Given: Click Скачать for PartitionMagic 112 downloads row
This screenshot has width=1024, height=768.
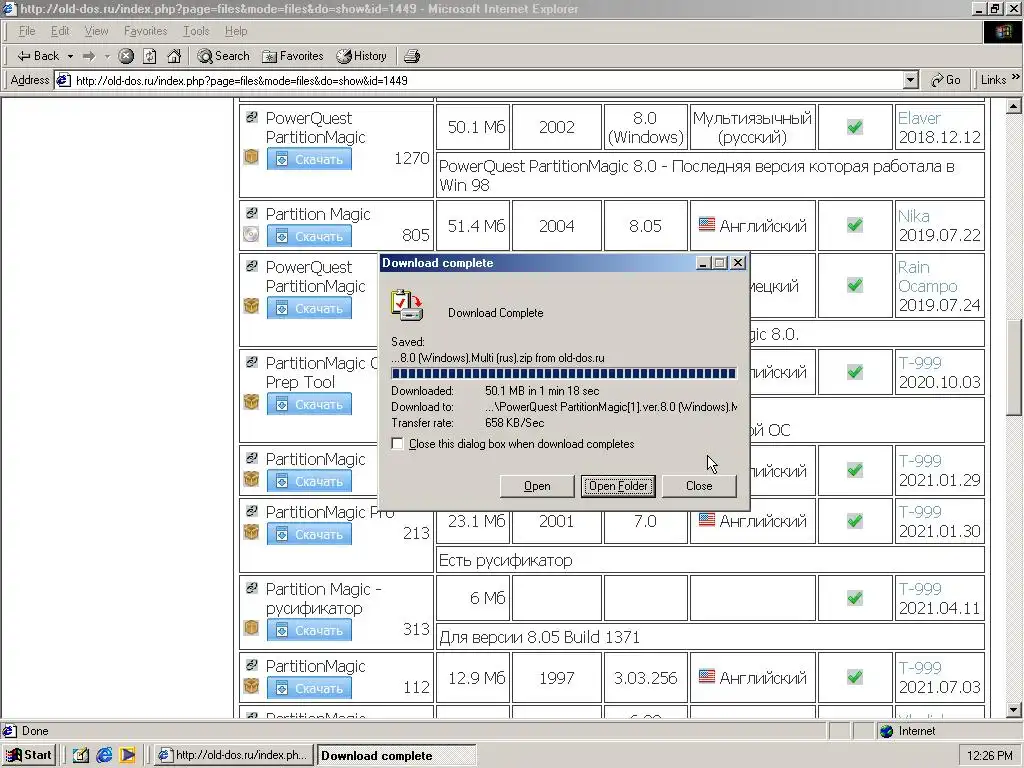Looking at the screenshot, I should (x=309, y=688).
